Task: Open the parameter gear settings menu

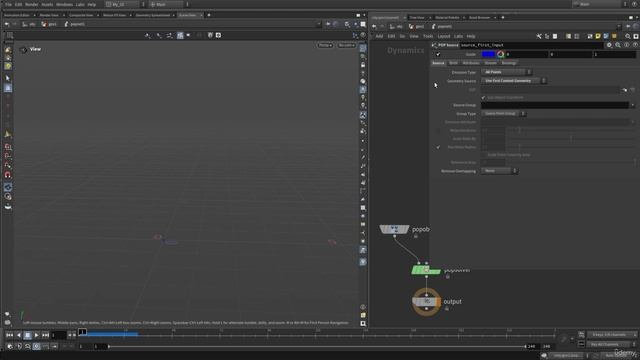Action: (609, 45)
